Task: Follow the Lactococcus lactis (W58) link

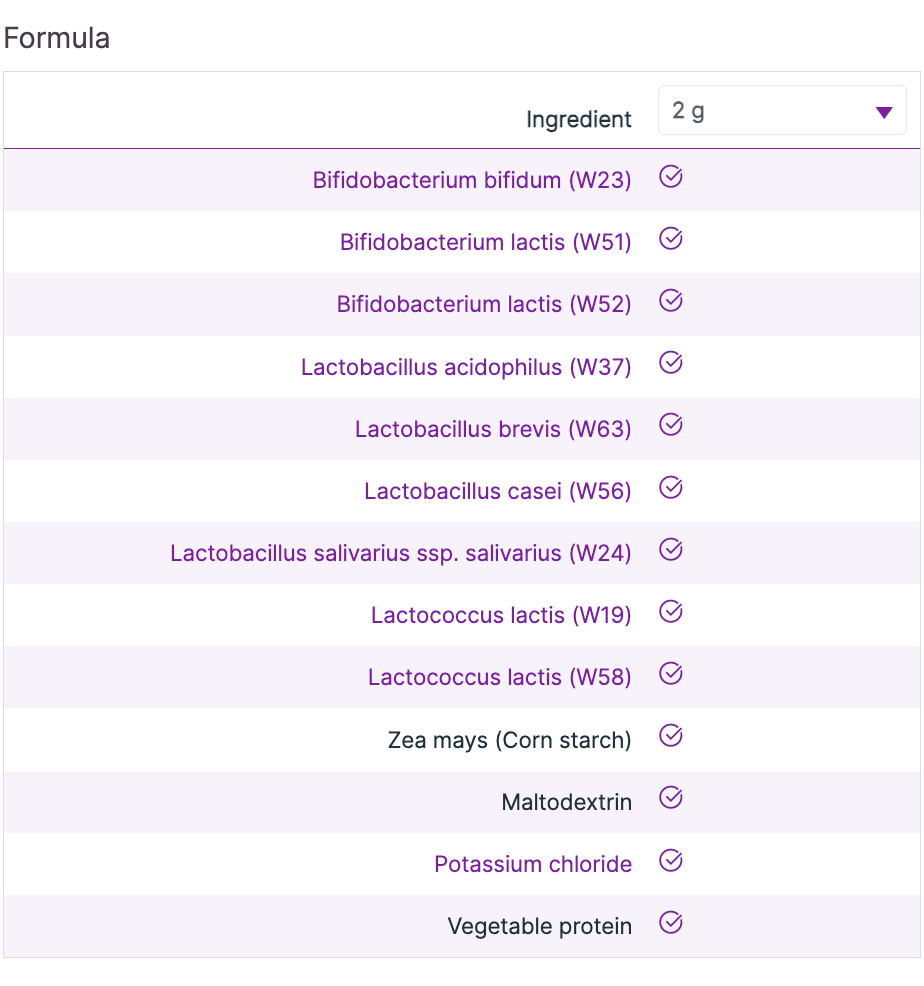Action: [500, 678]
